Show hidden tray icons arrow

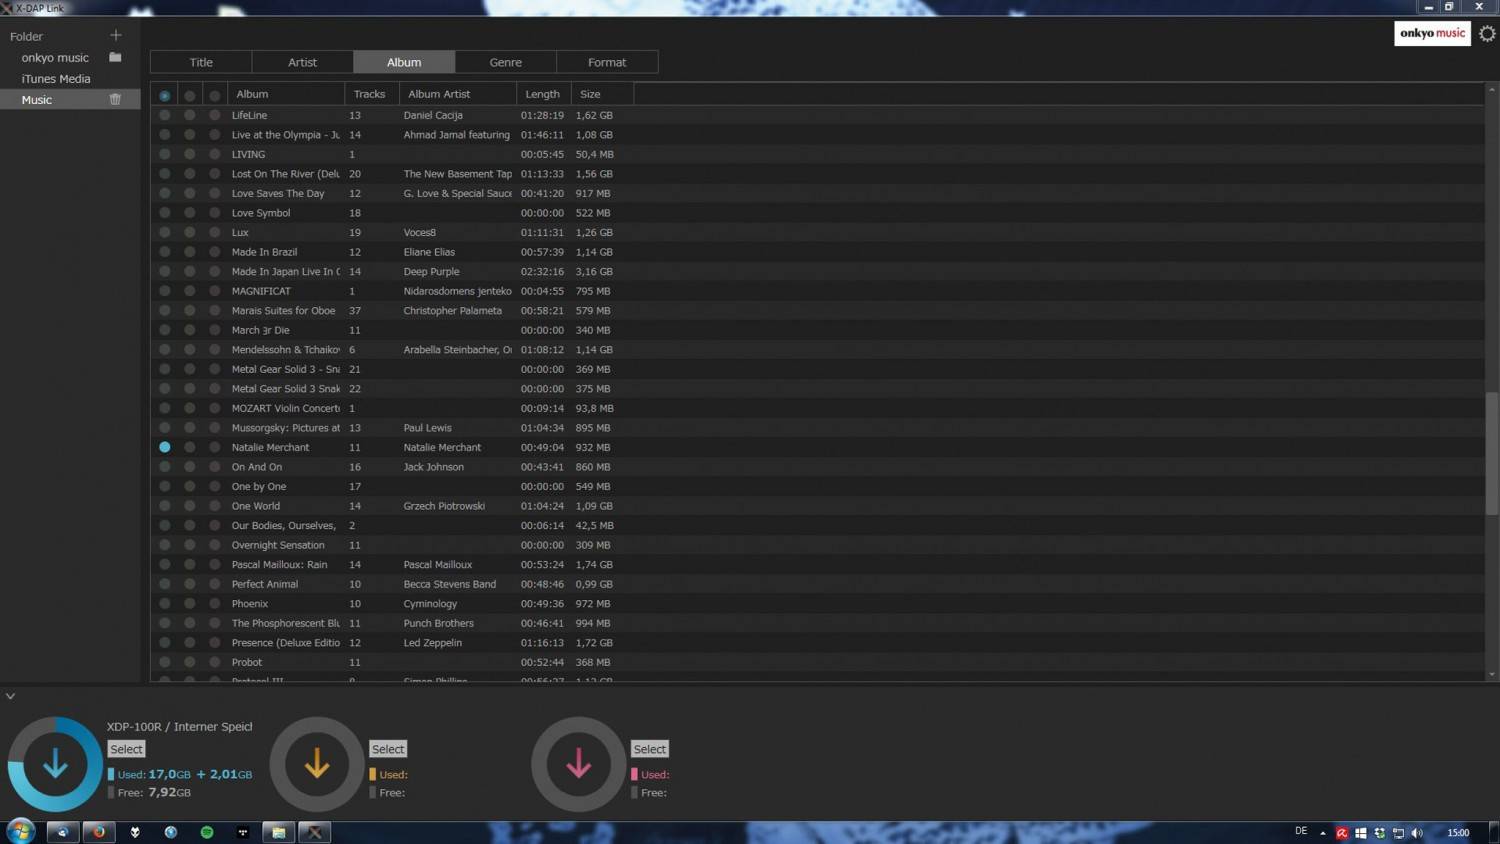(x=1322, y=832)
